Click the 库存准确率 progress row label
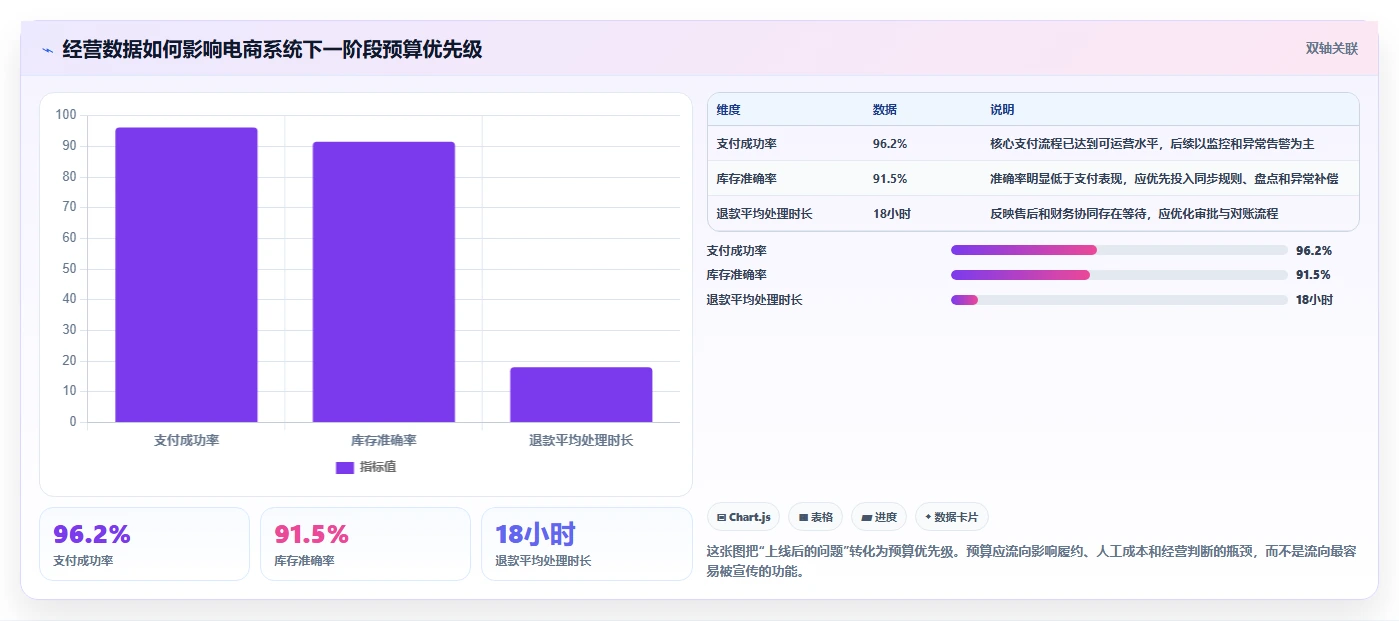This screenshot has width=1399, height=621. click(737, 274)
